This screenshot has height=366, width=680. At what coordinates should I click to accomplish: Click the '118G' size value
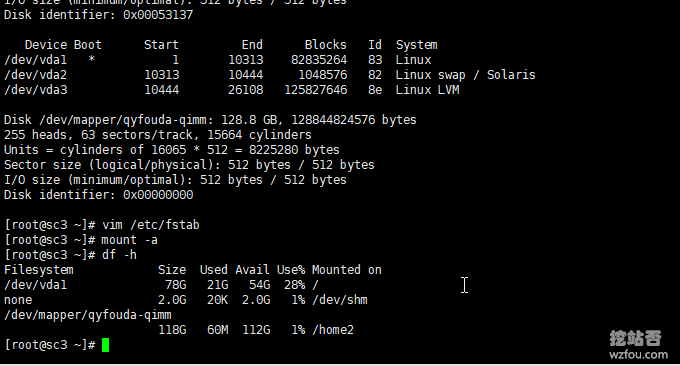tap(172, 330)
